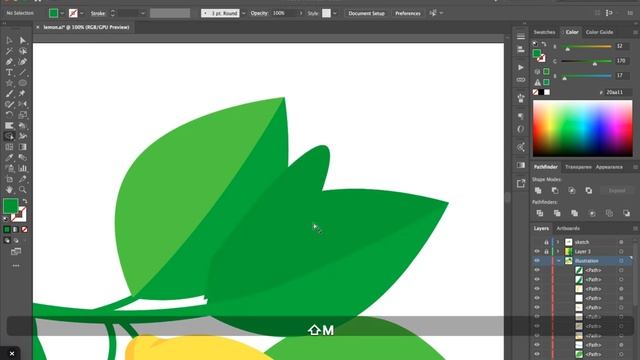Select the Hand tool
640x360 pixels.
(x=9, y=189)
